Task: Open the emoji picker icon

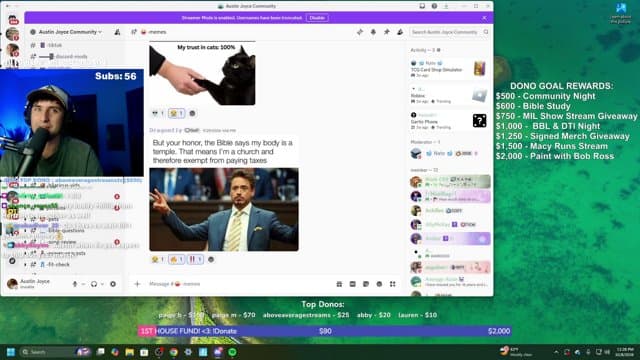Action: pos(379,284)
